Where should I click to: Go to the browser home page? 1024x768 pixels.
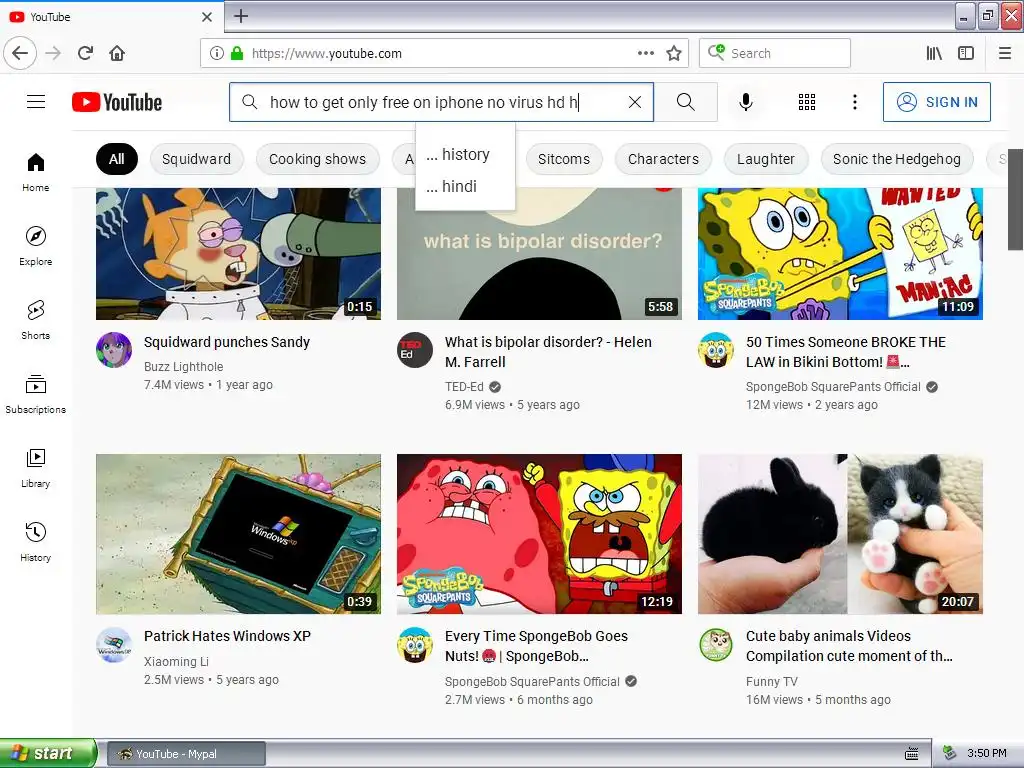tap(117, 53)
